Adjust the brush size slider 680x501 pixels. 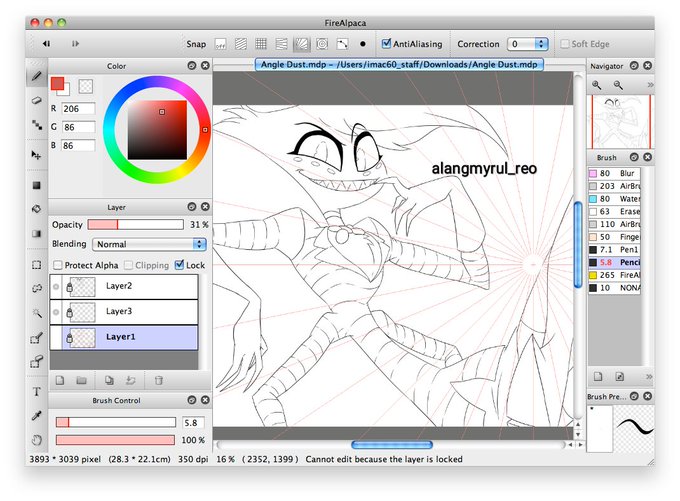[115, 422]
